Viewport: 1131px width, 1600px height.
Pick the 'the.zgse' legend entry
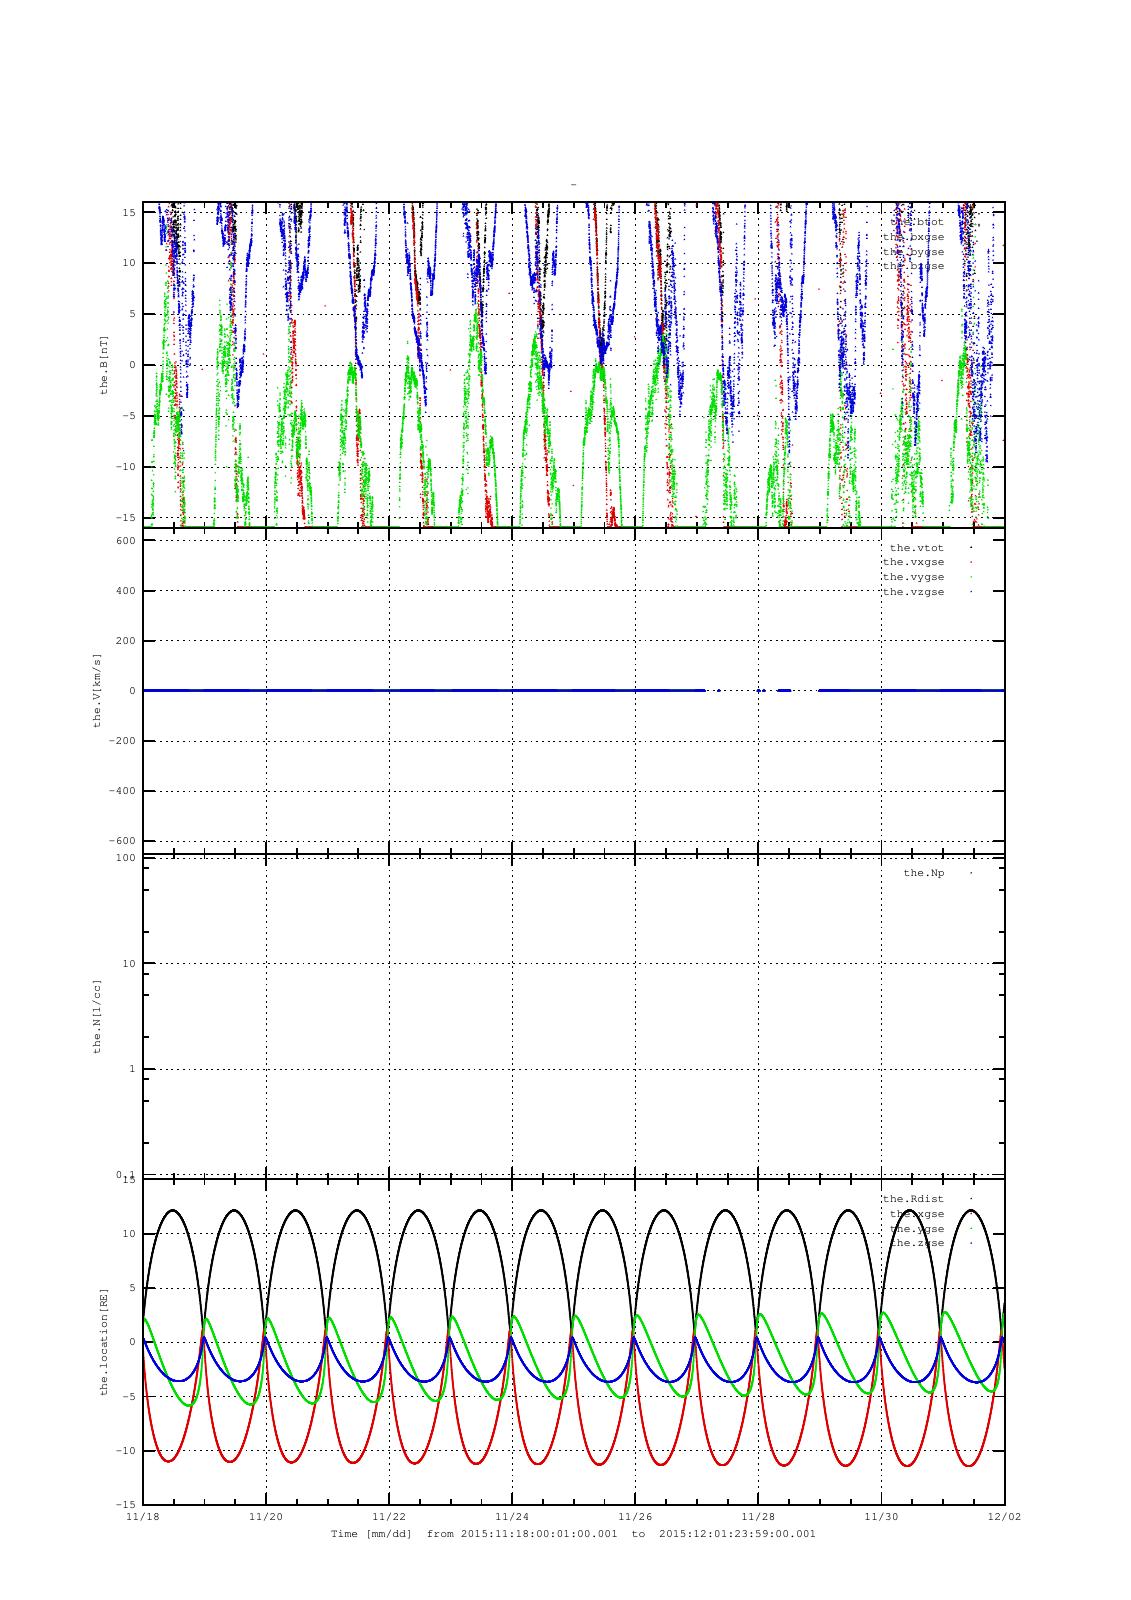[x=916, y=1243]
